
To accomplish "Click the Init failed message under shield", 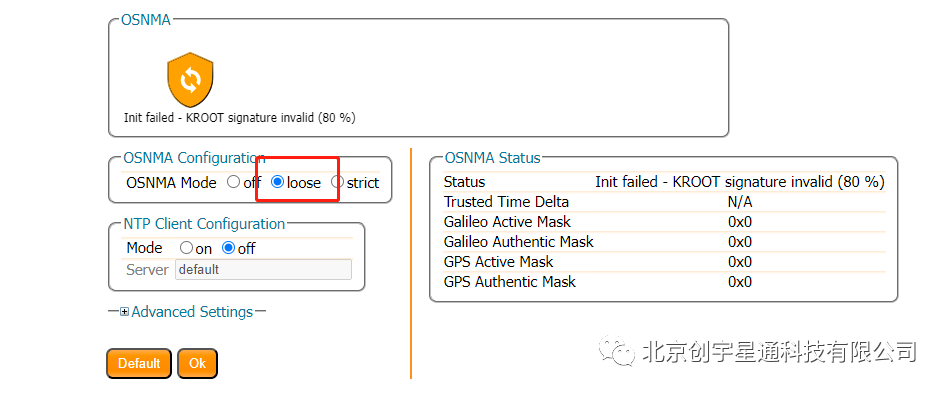I will click(x=239, y=118).
